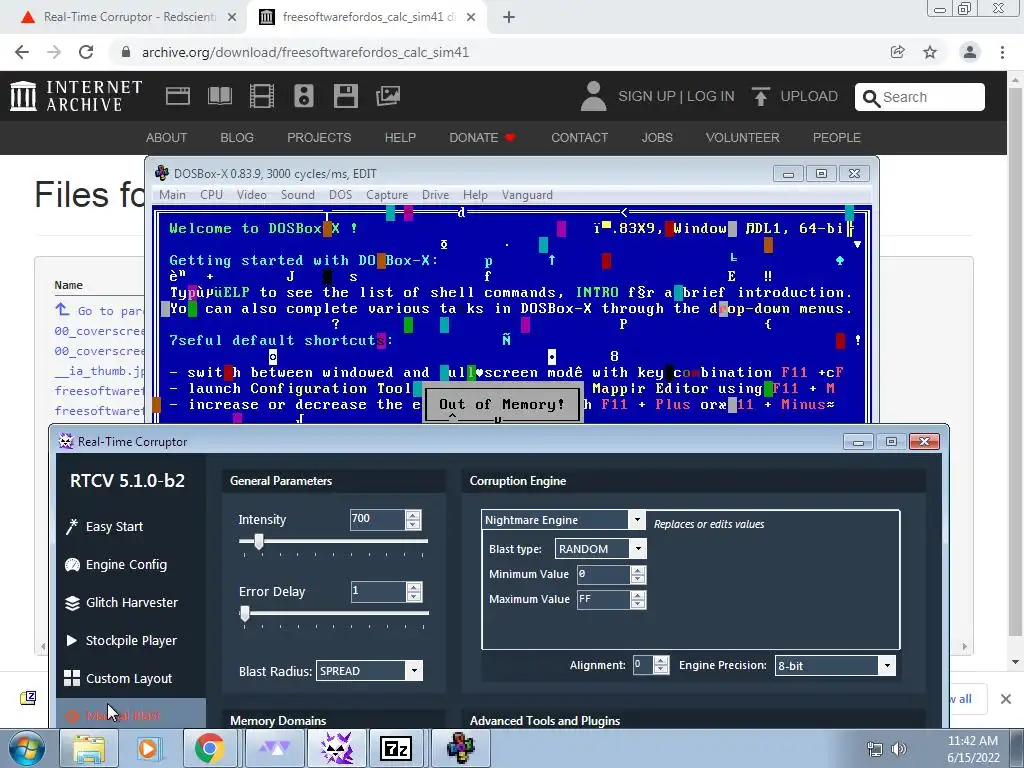1024x768 pixels.
Task: Expand the Blast Radius SPREAD dropdown
Action: (x=414, y=671)
